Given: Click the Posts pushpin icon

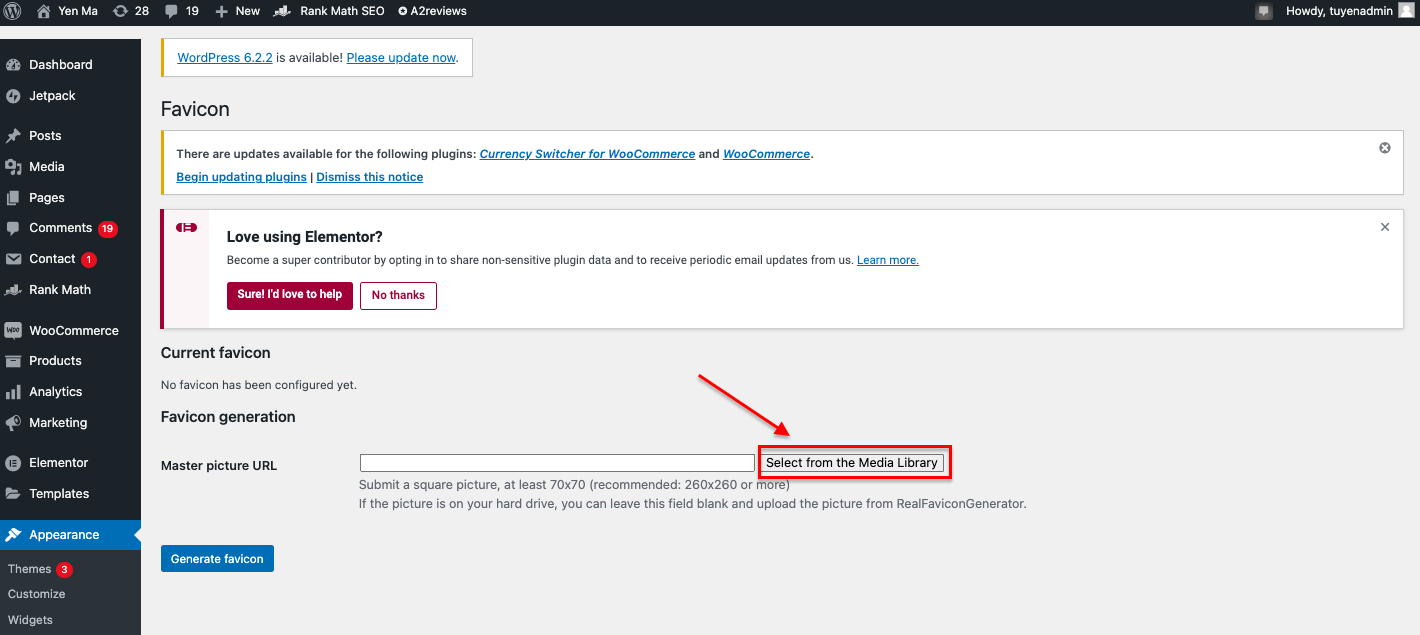Looking at the screenshot, I should point(13,136).
